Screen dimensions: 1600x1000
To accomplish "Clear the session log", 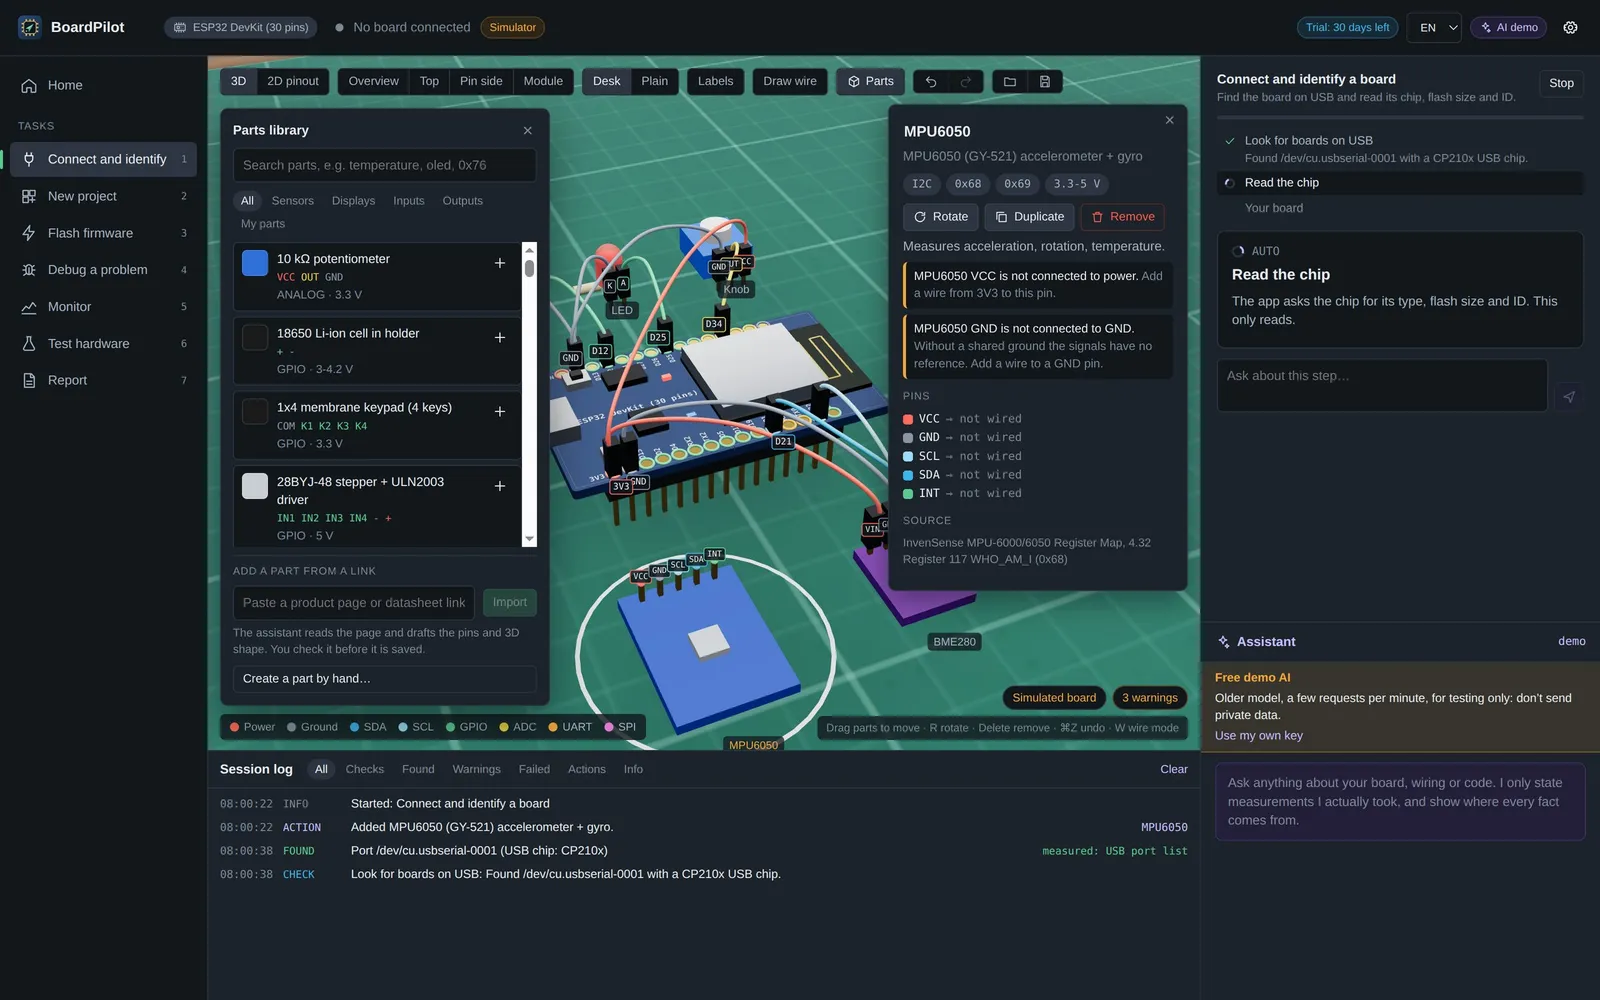I will 1174,770.
